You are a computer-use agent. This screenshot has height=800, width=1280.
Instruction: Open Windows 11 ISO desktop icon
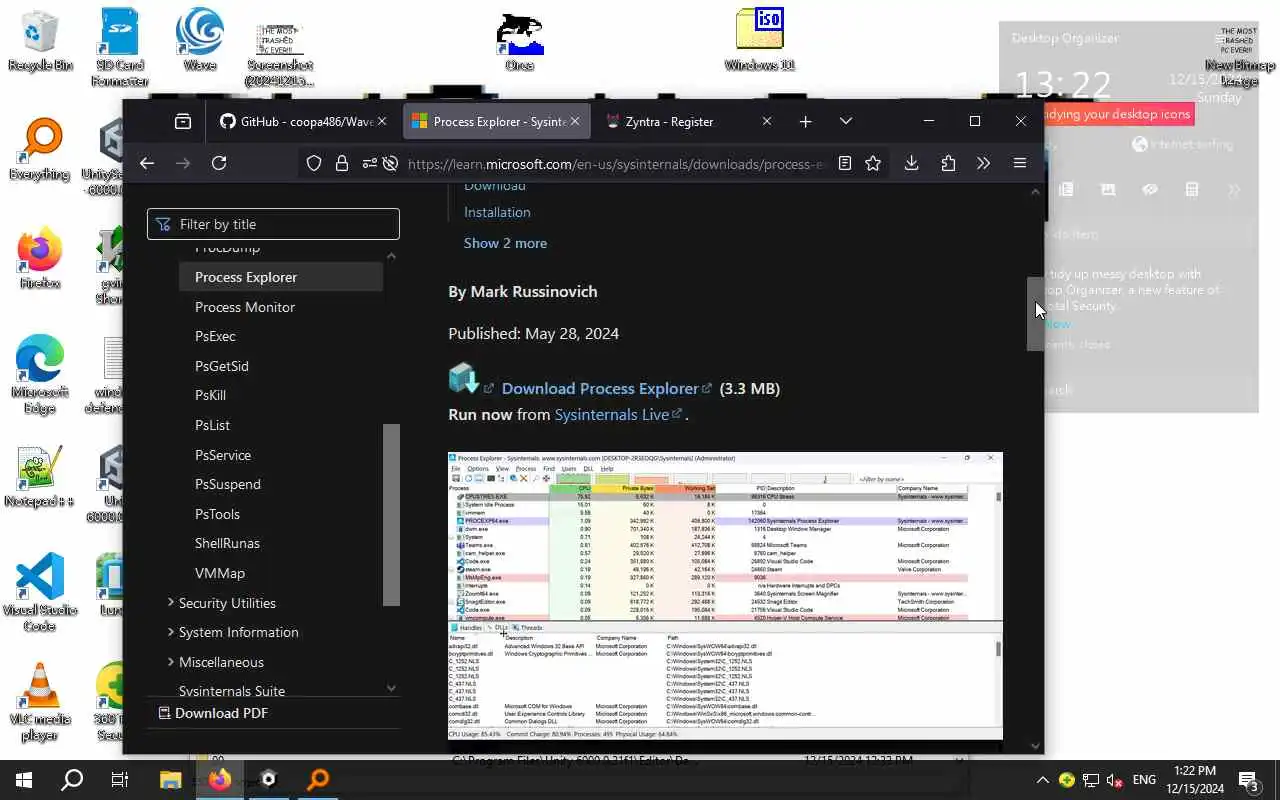click(760, 40)
